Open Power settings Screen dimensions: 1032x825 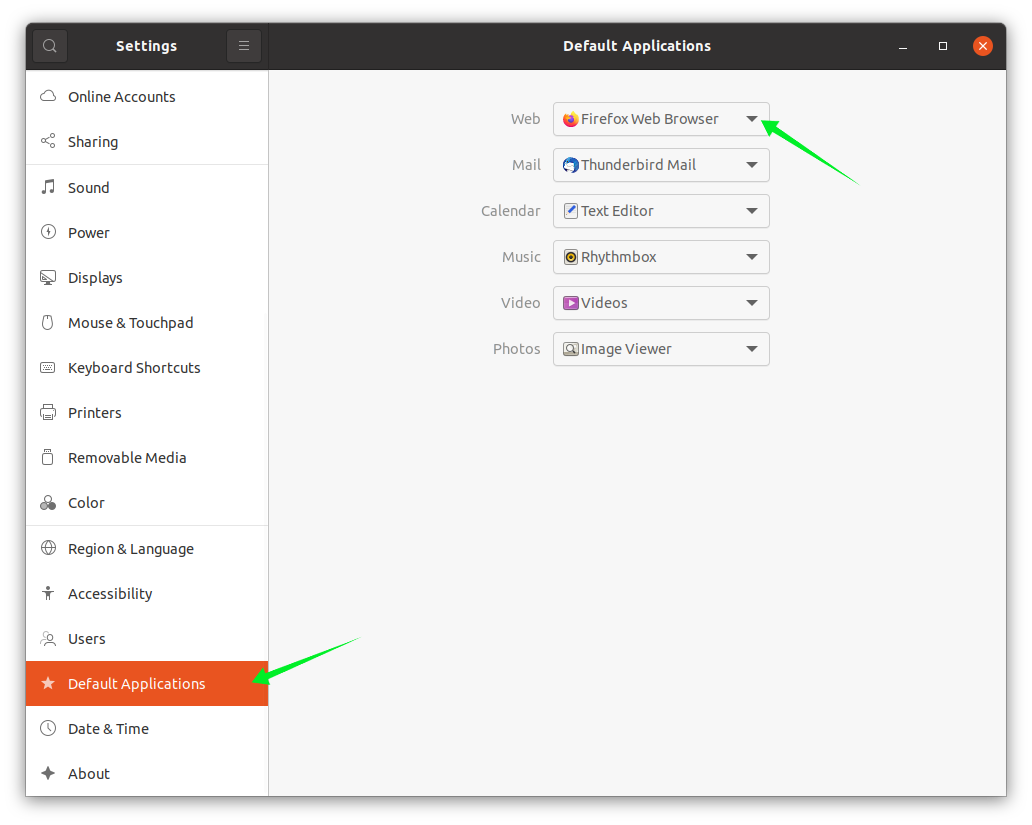[147, 232]
